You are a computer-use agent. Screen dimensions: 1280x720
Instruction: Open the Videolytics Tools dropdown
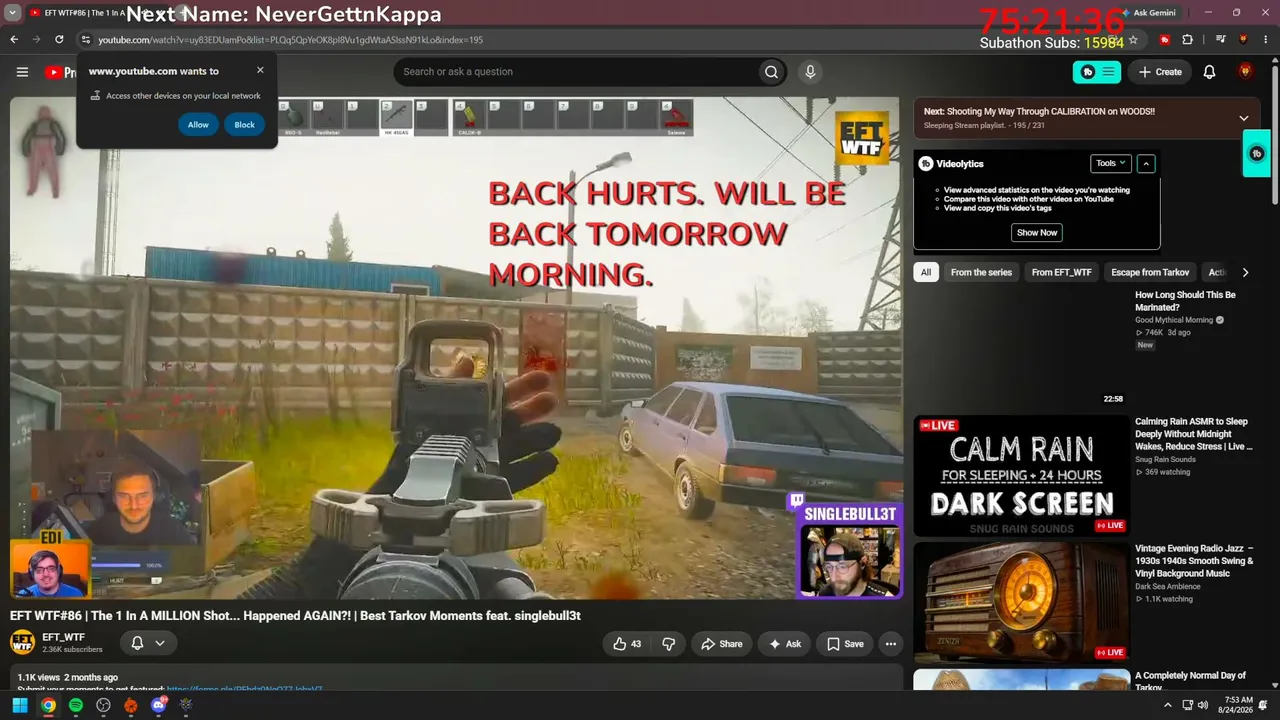pos(1110,163)
